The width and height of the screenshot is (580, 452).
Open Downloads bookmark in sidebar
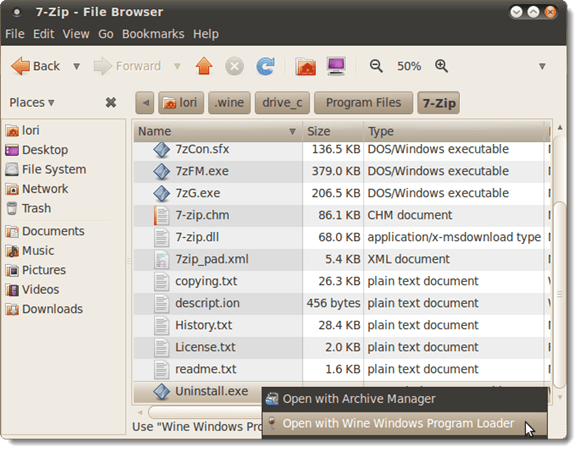coord(44,310)
